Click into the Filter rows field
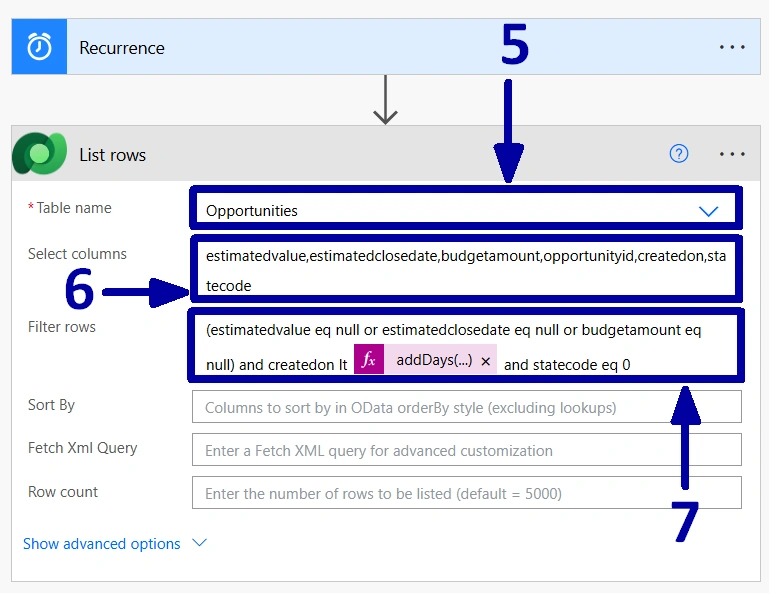 465,346
